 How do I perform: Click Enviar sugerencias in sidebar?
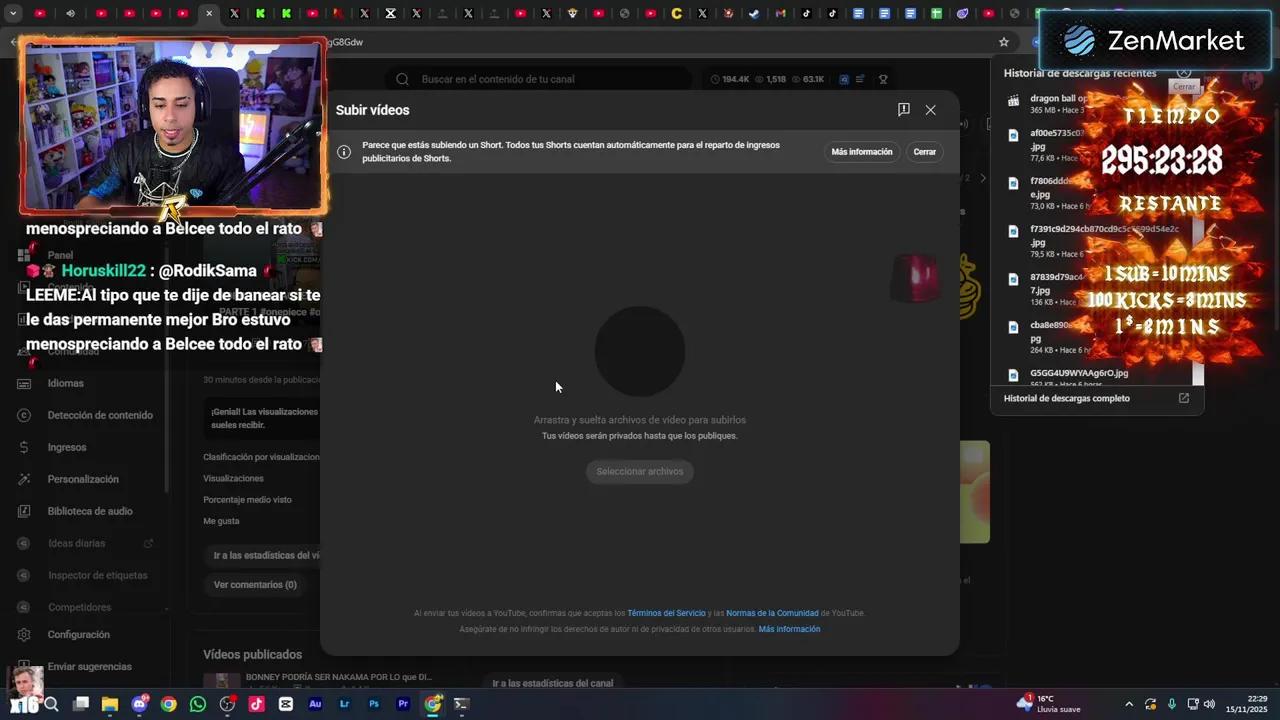pos(89,666)
